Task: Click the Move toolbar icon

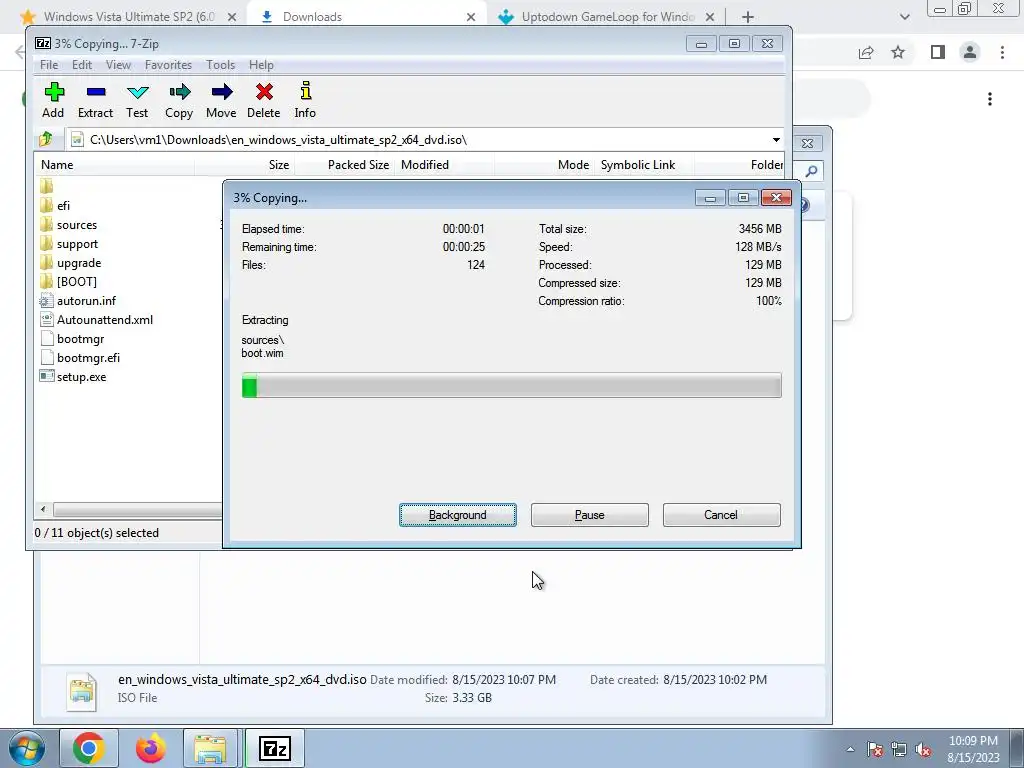Action: (x=221, y=92)
